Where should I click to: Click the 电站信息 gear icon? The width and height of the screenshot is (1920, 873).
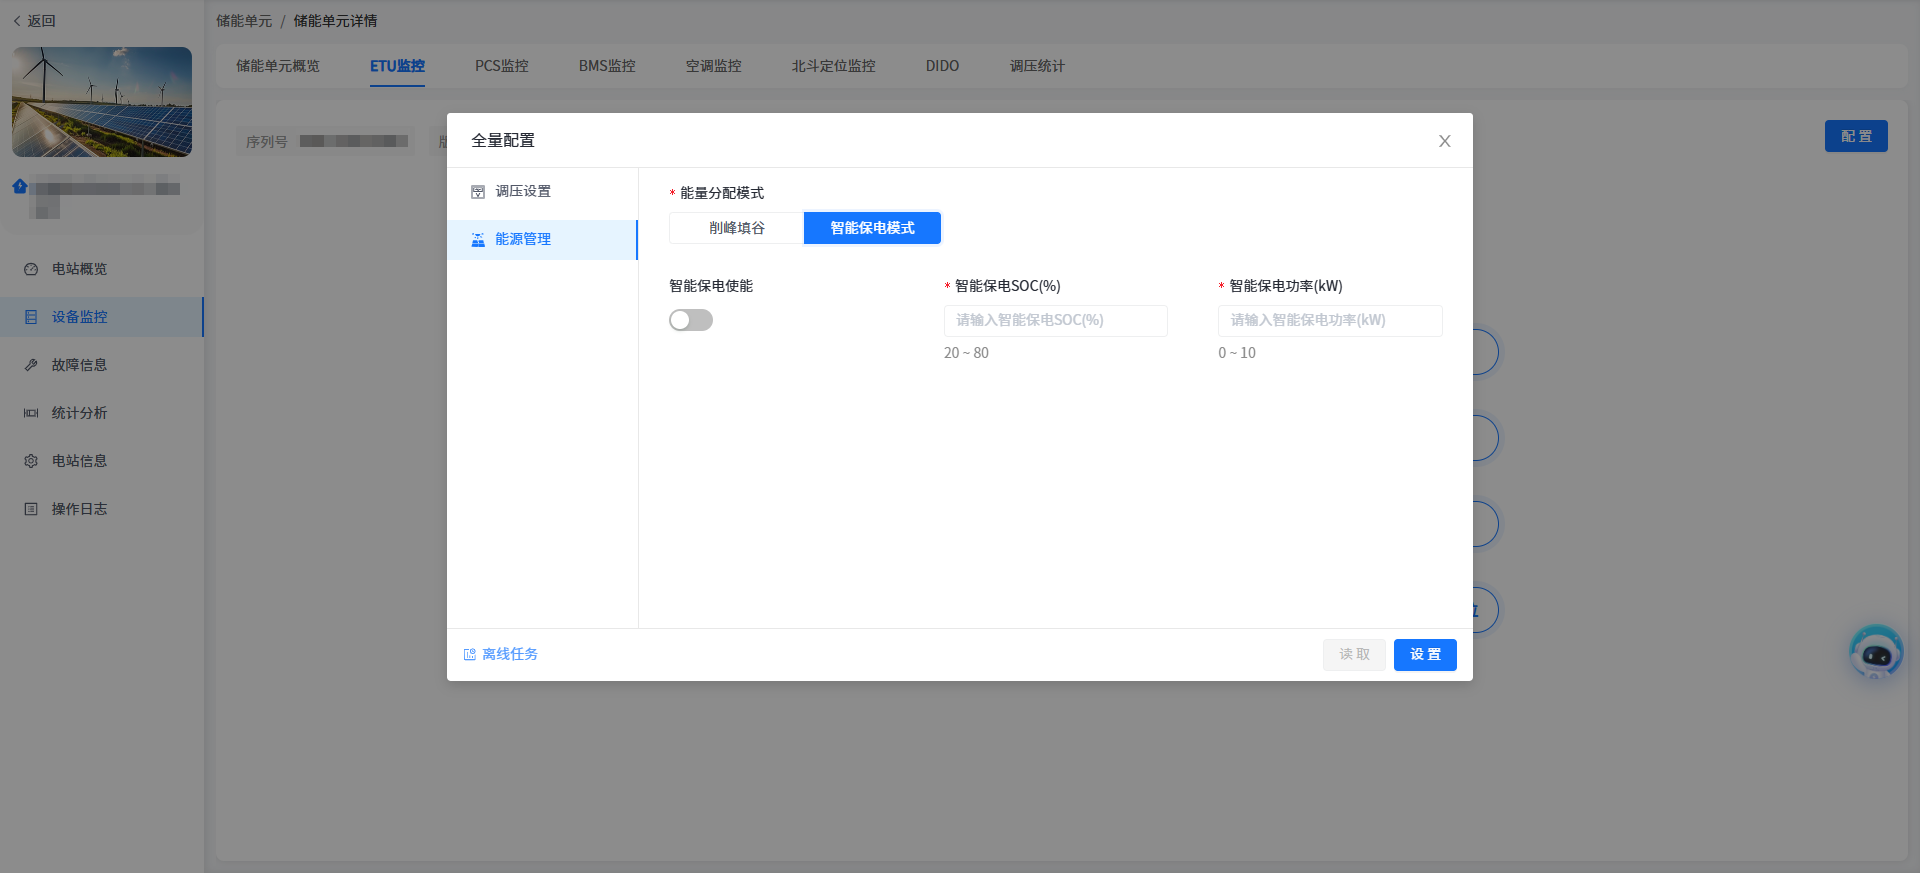pos(31,461)
